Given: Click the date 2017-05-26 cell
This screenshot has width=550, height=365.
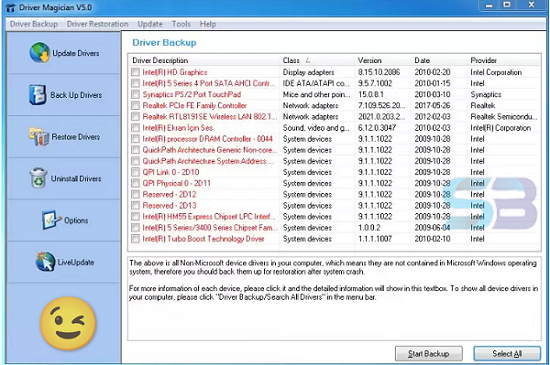Looking at the screenshot, I should coord(432,106).
